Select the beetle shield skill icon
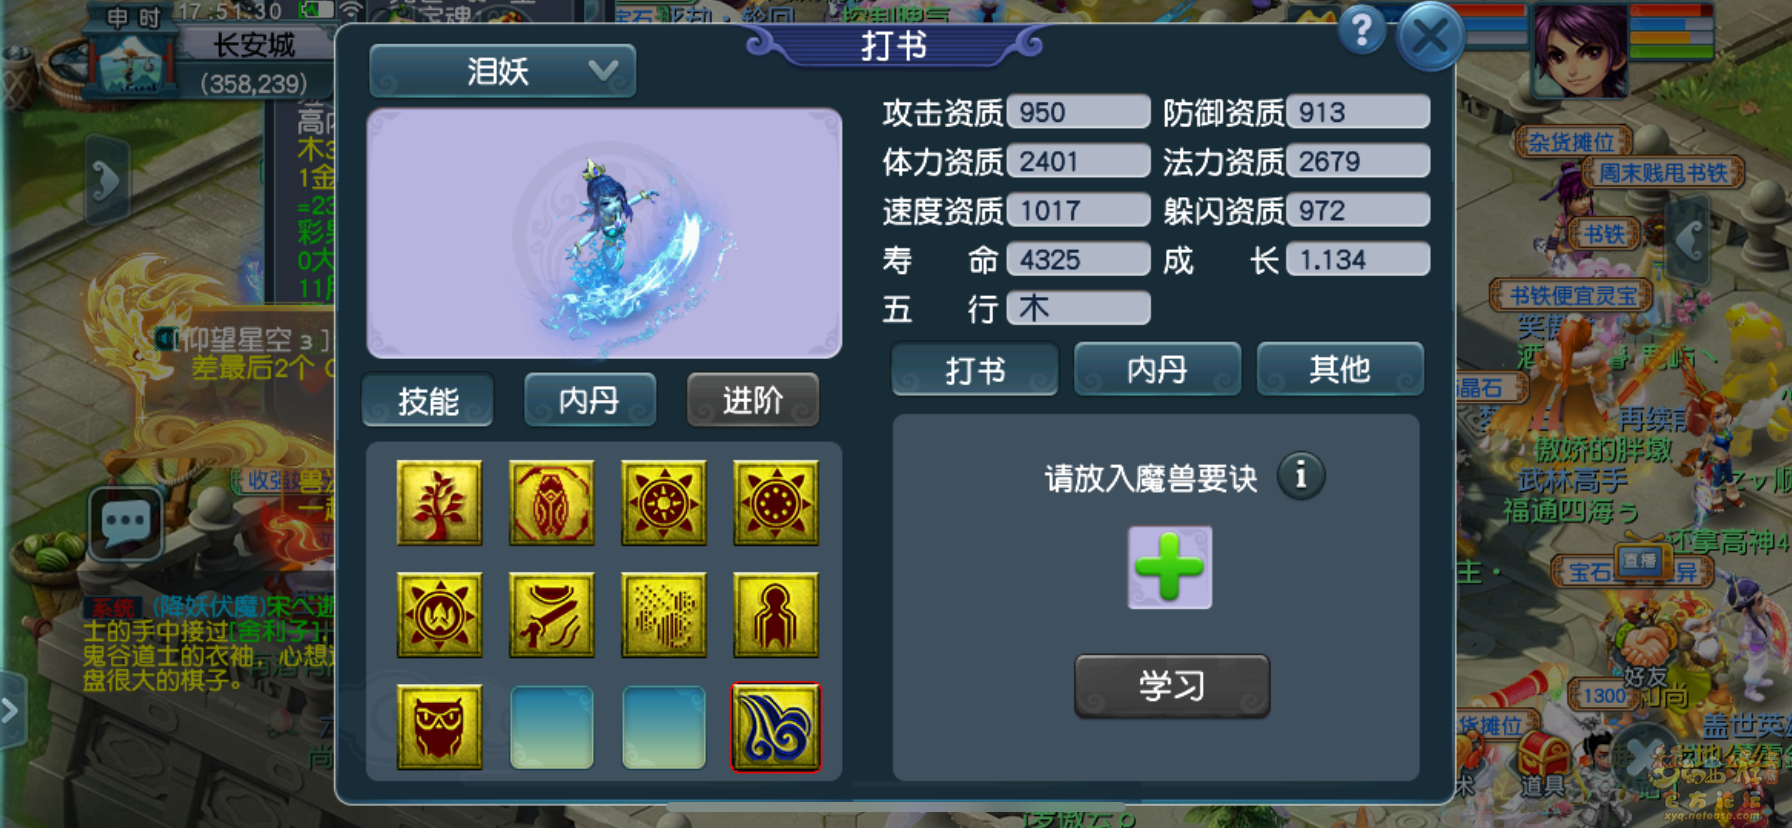1792x828 pixels. [x=551, y=502]
